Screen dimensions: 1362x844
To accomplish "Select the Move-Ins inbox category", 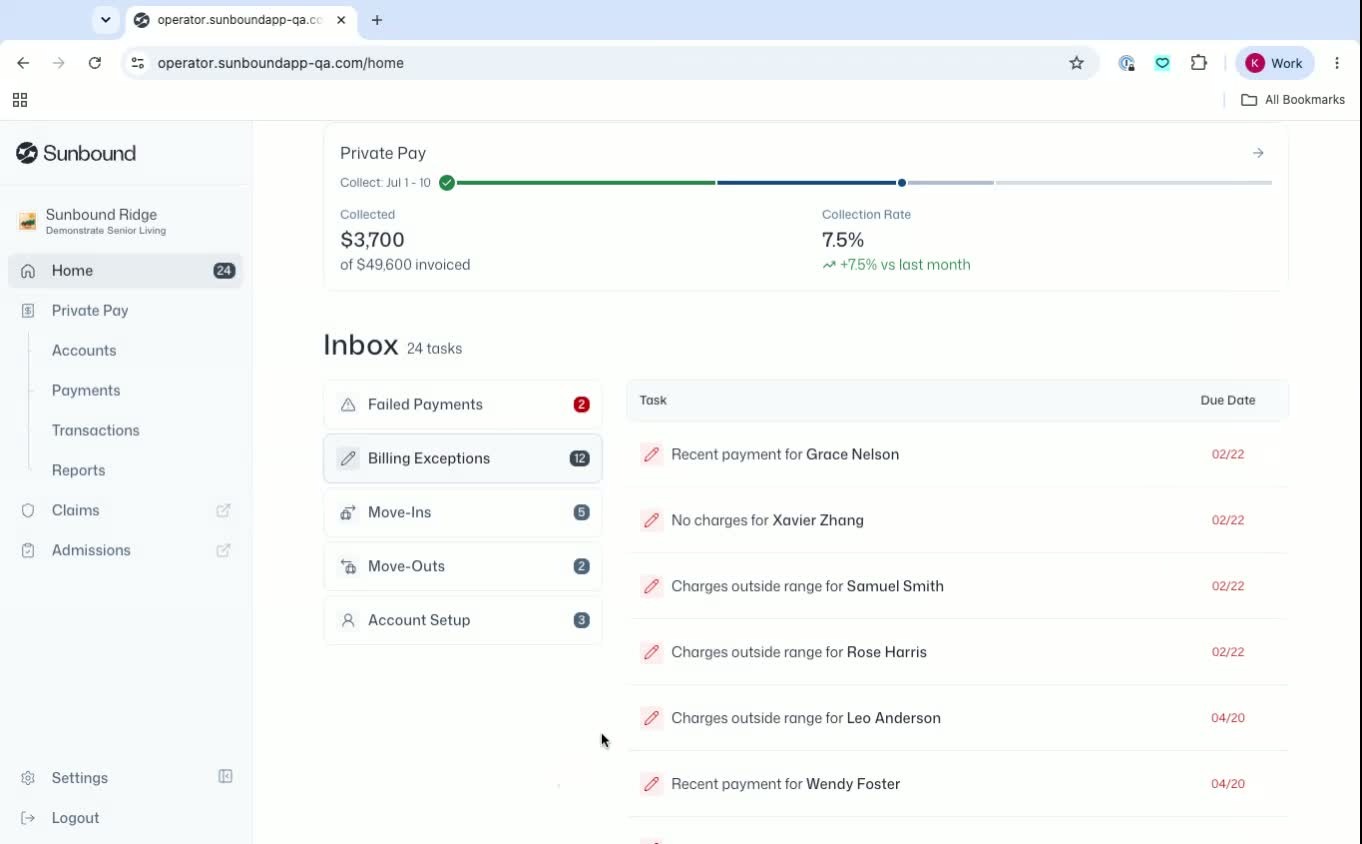I will point(463,512).
